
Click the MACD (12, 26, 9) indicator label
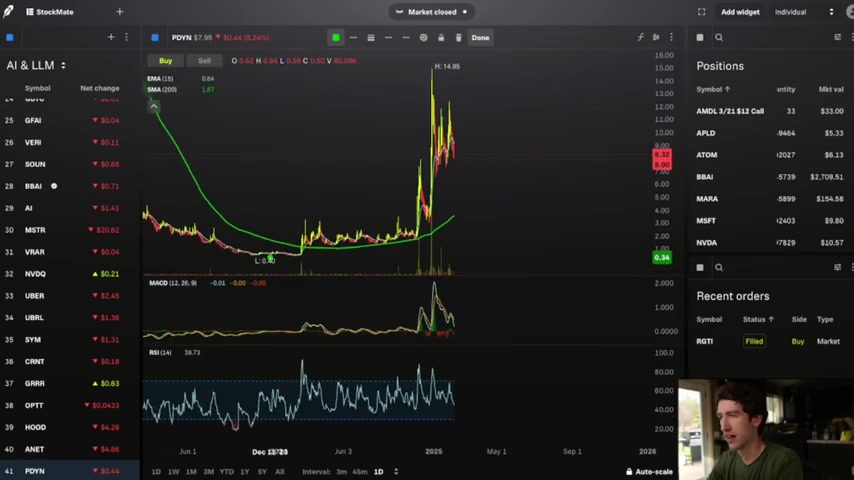pyautogui.click(x=173, y=283)
